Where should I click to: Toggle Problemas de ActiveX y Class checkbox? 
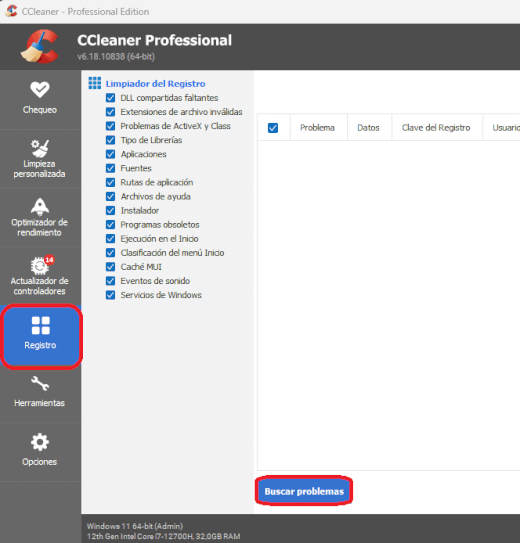110,126
